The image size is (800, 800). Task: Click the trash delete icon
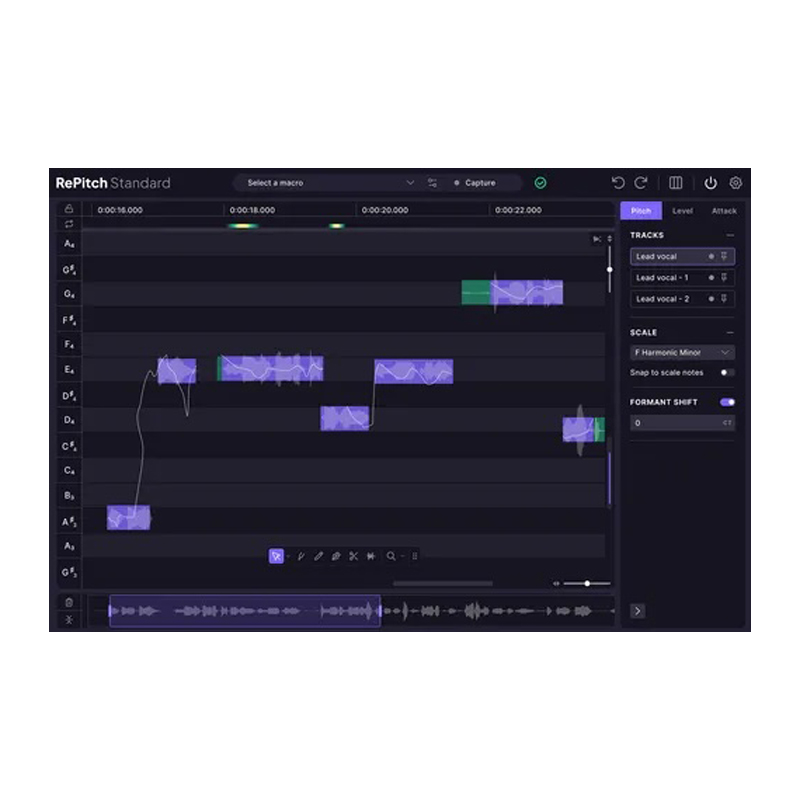pyautogui.click(x=69, y=602)
